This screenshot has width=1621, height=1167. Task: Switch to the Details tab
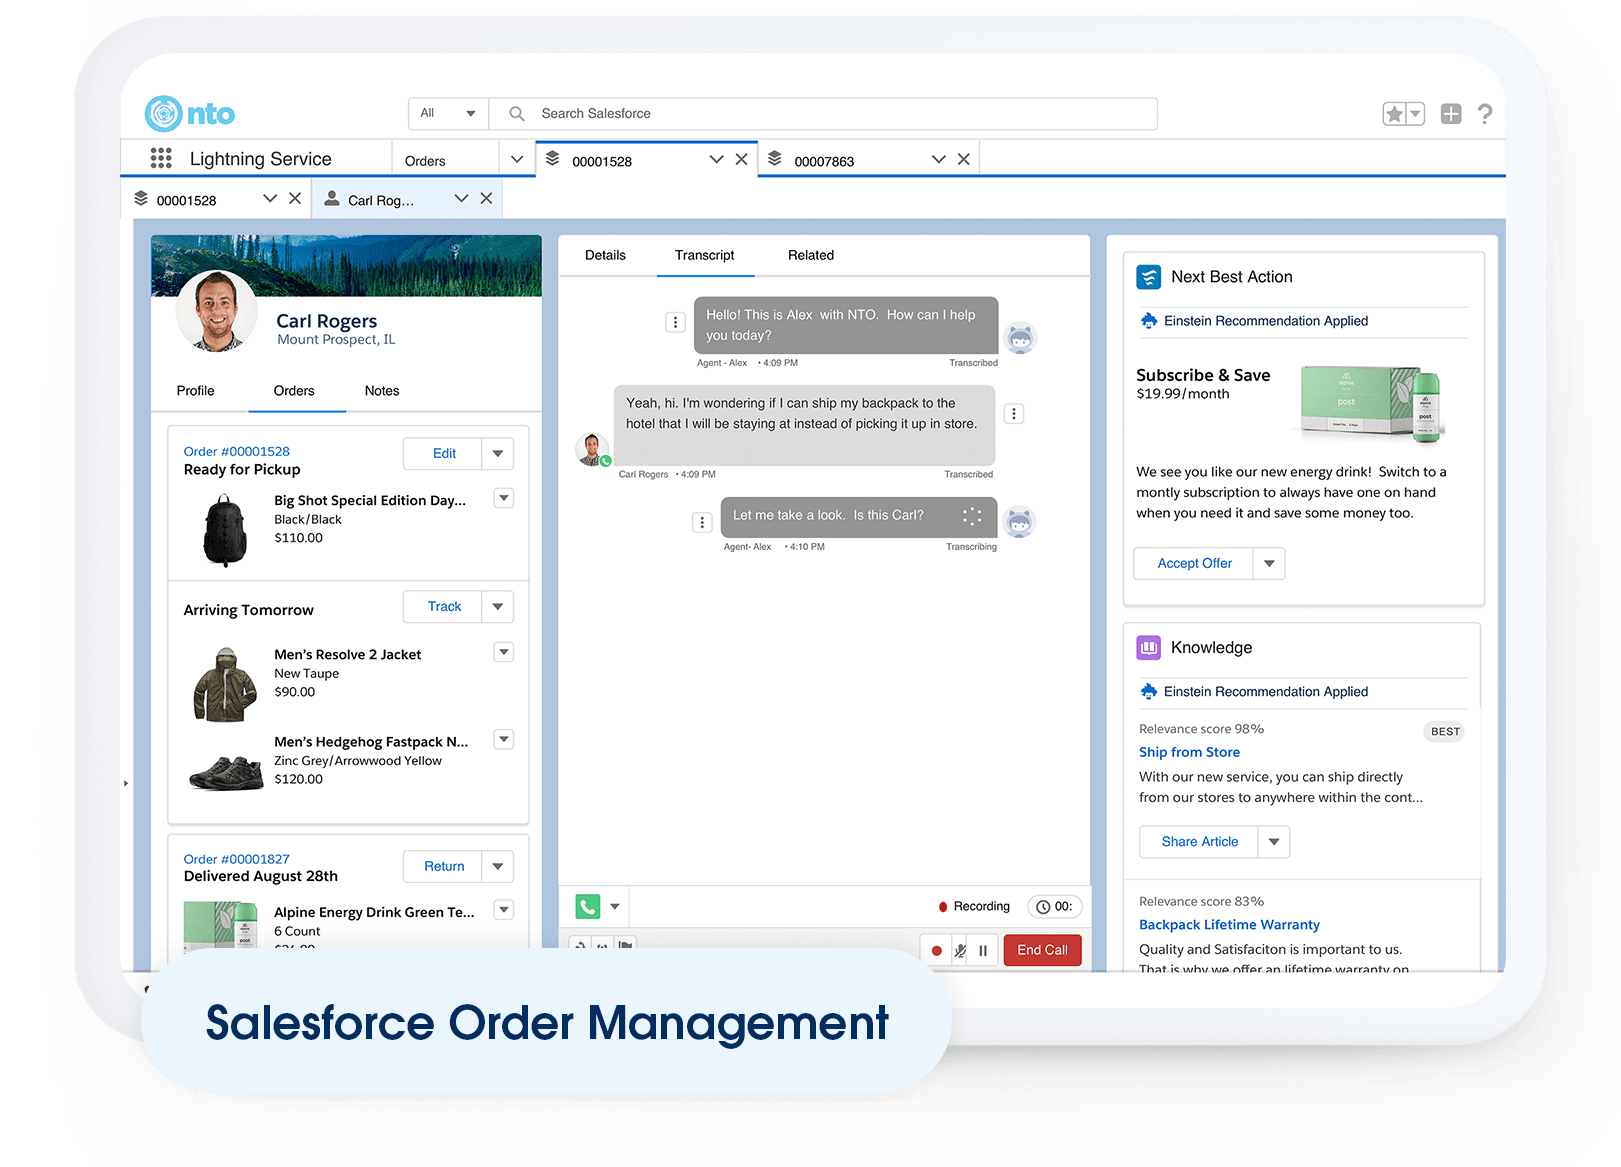point(605,255)
